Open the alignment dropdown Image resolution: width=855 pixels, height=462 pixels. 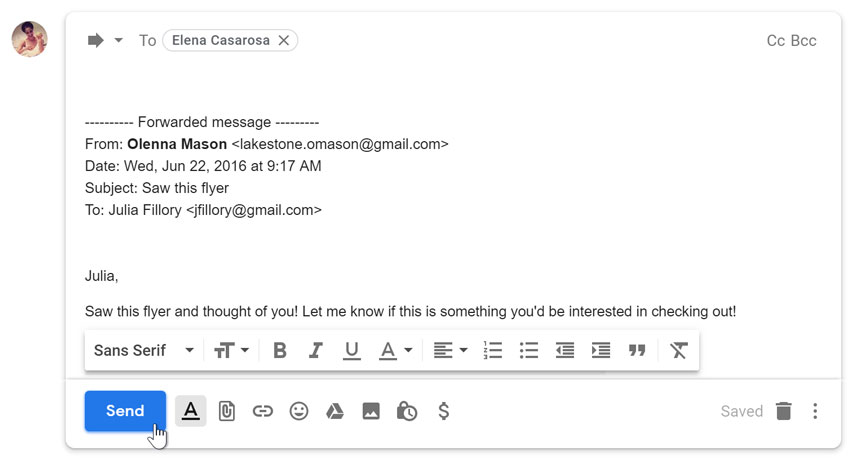click(450, 350)
